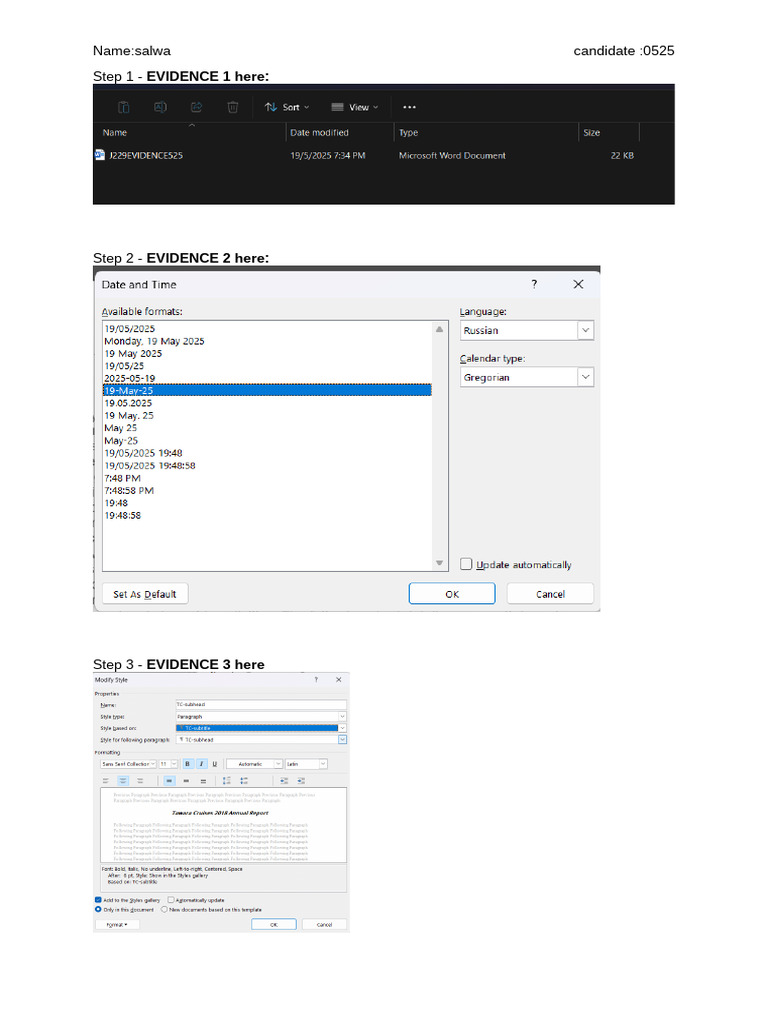The height and width of the screenshot is (1024, 768).
Task: Select Align Right in Modify Style
Action: click(x=140, y=780)
